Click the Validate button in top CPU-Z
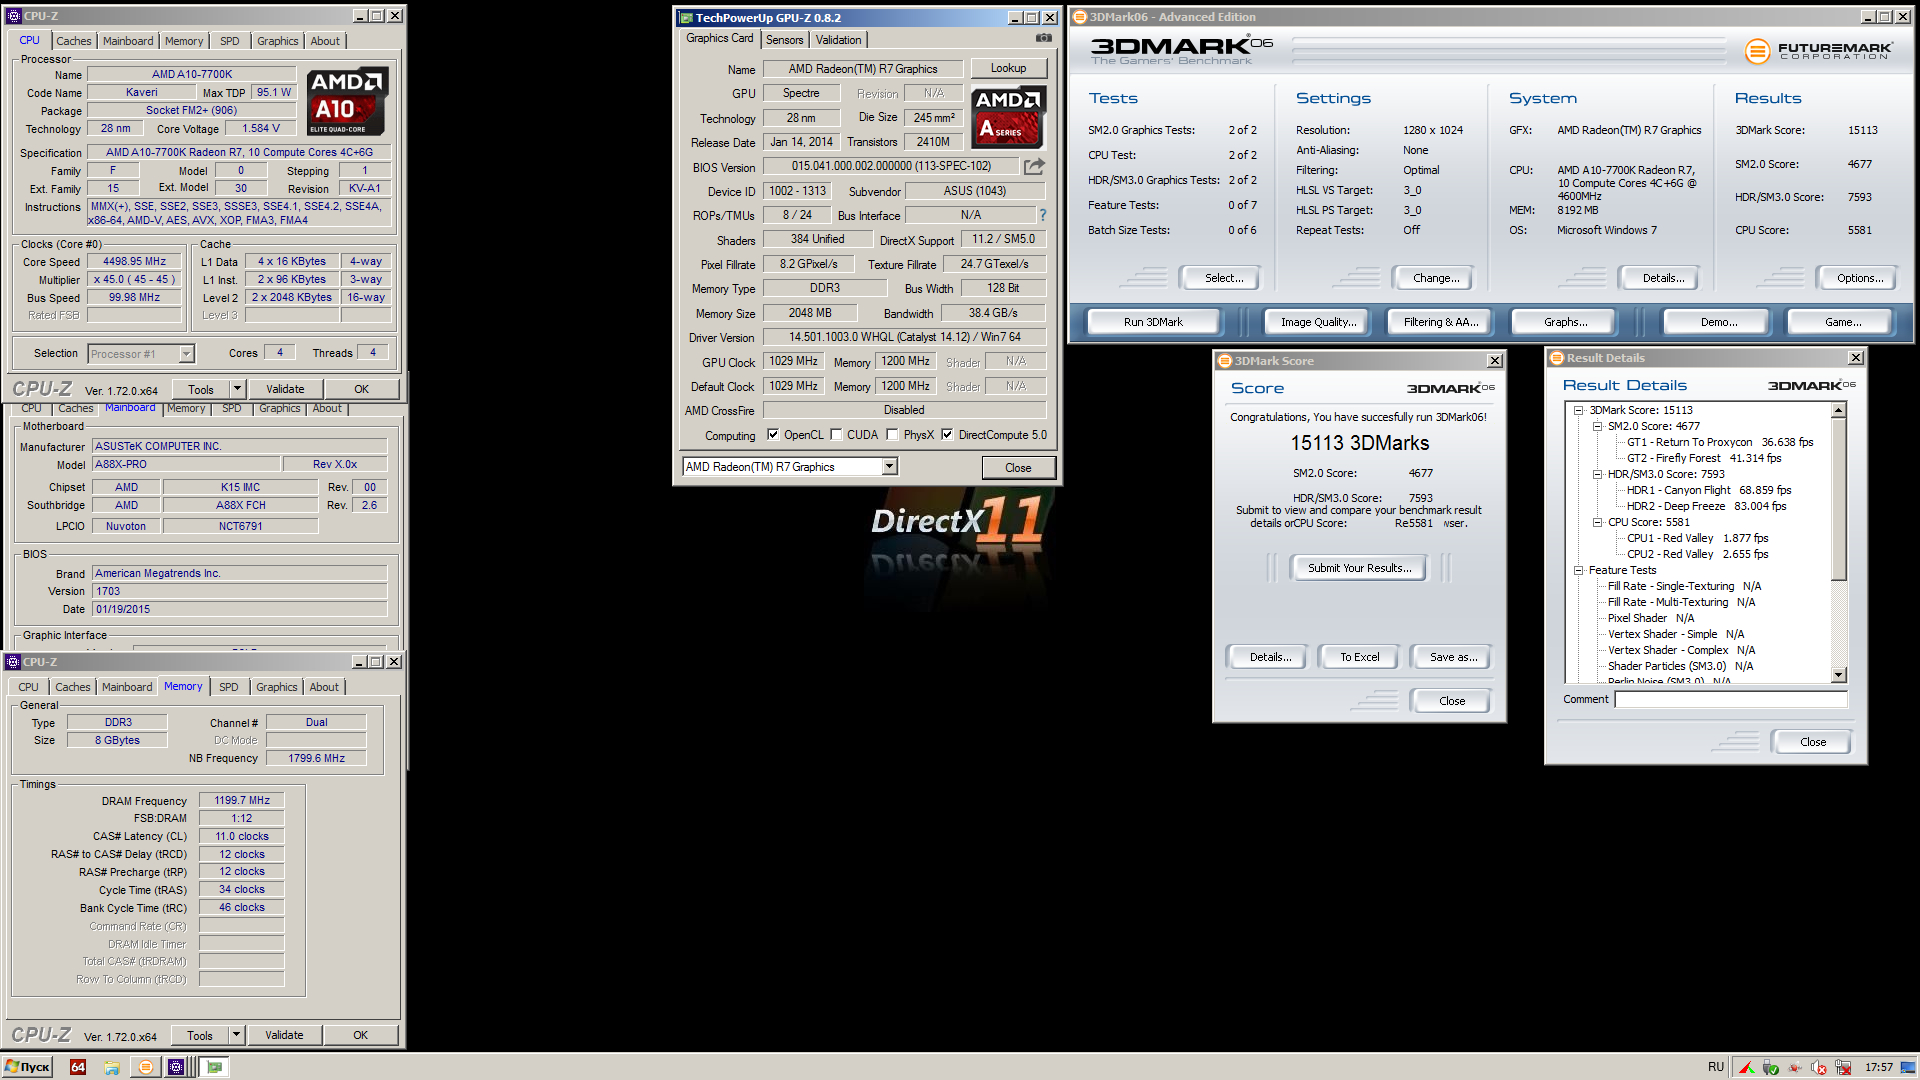The width and height of the screenshot is (1920, 1080). [285, 389]
